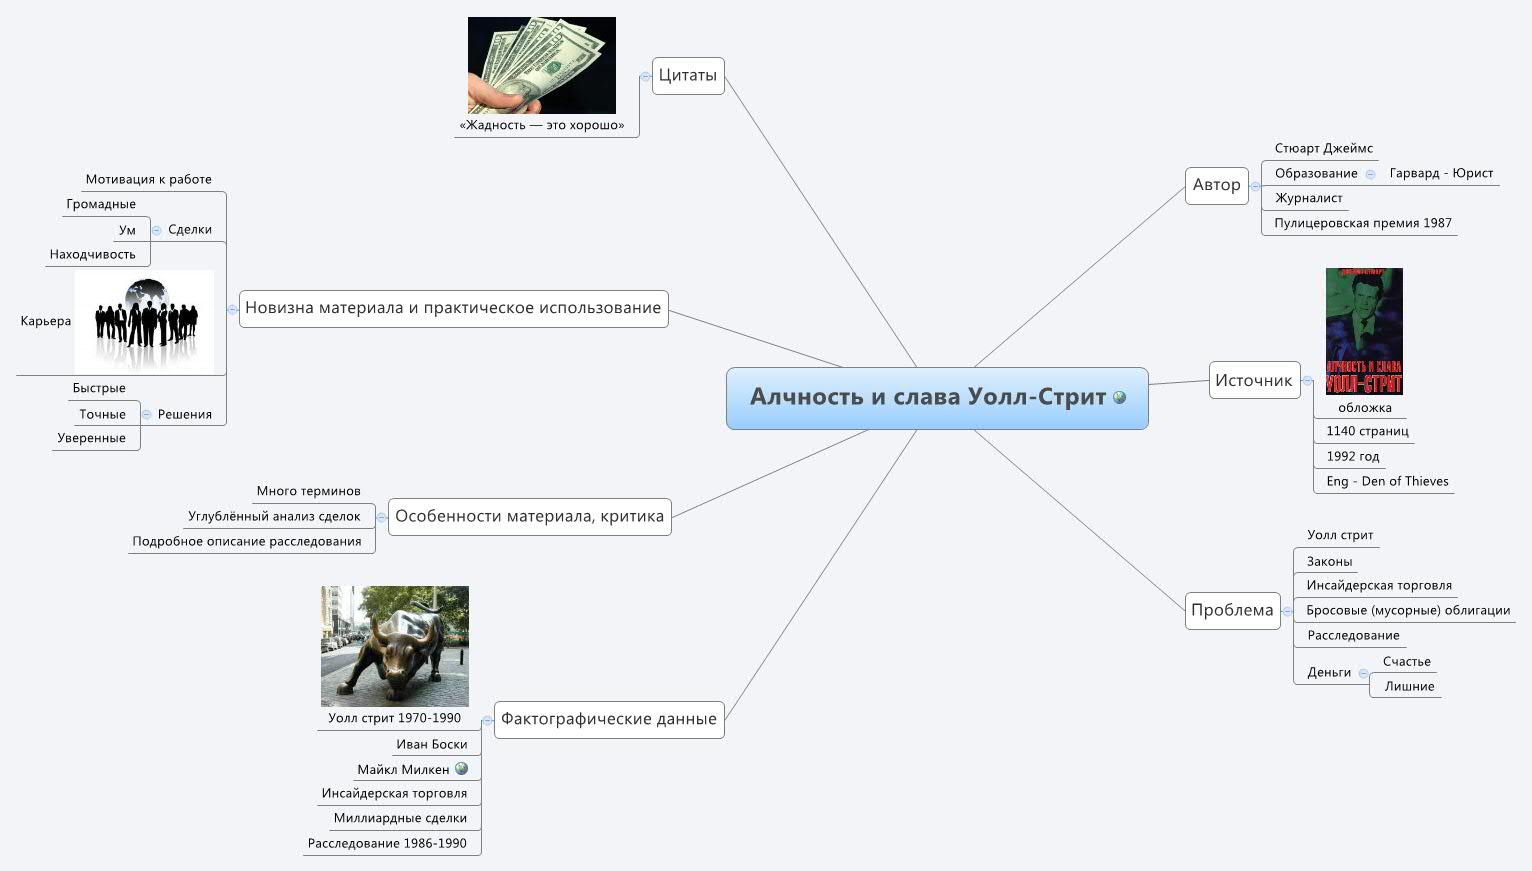The image size is (1532, 871).
Task: Collapse the Автор branch
Action: pos(1255,186)
